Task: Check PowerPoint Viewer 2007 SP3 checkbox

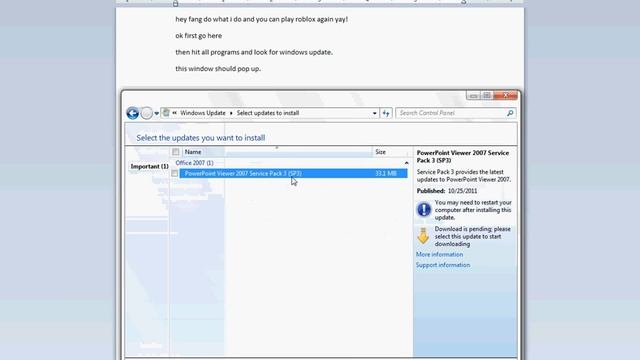Action: [x=174, y=174]
